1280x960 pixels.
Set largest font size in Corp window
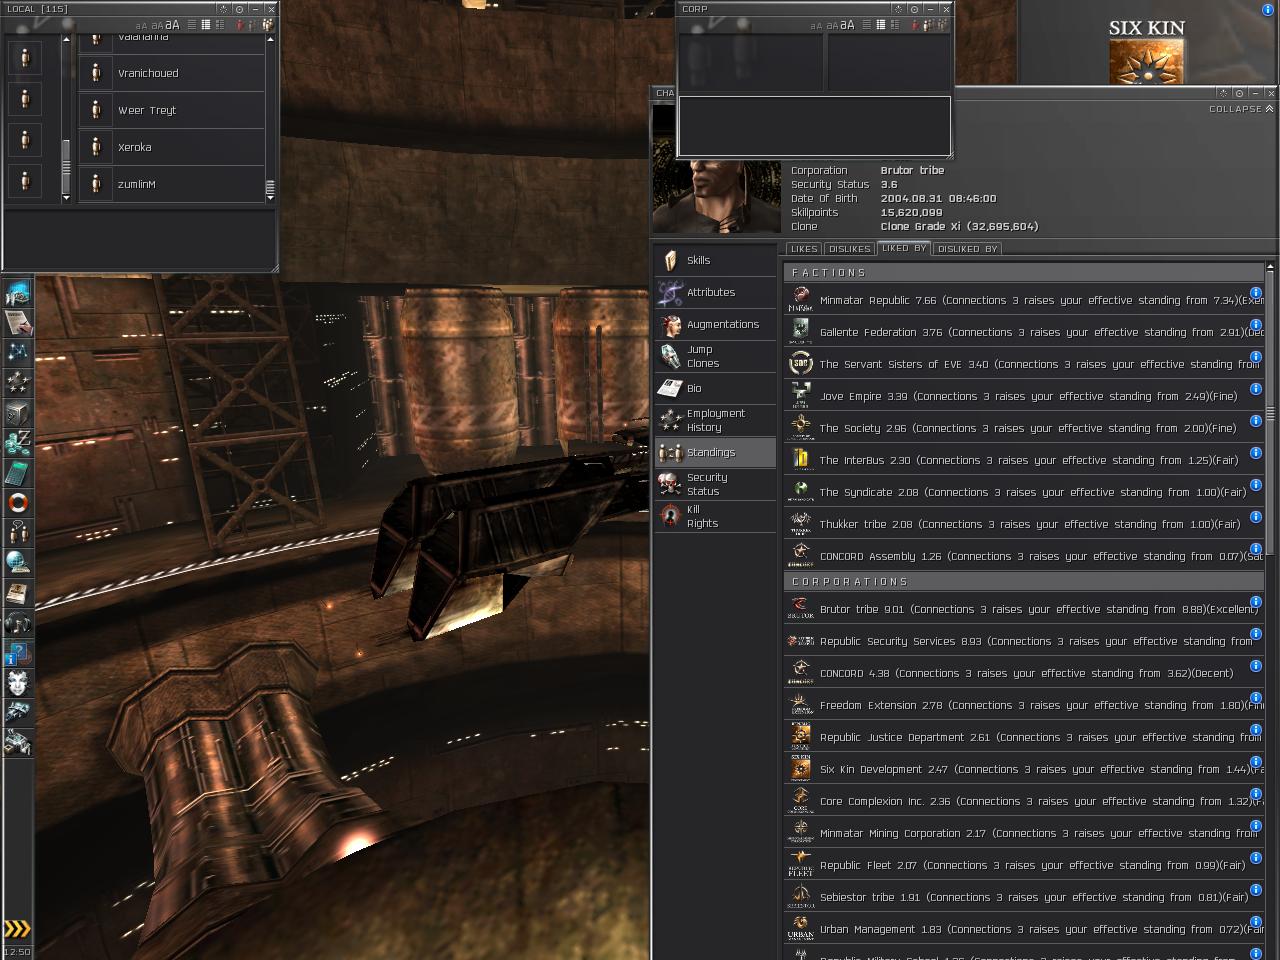tap(847, 25)
